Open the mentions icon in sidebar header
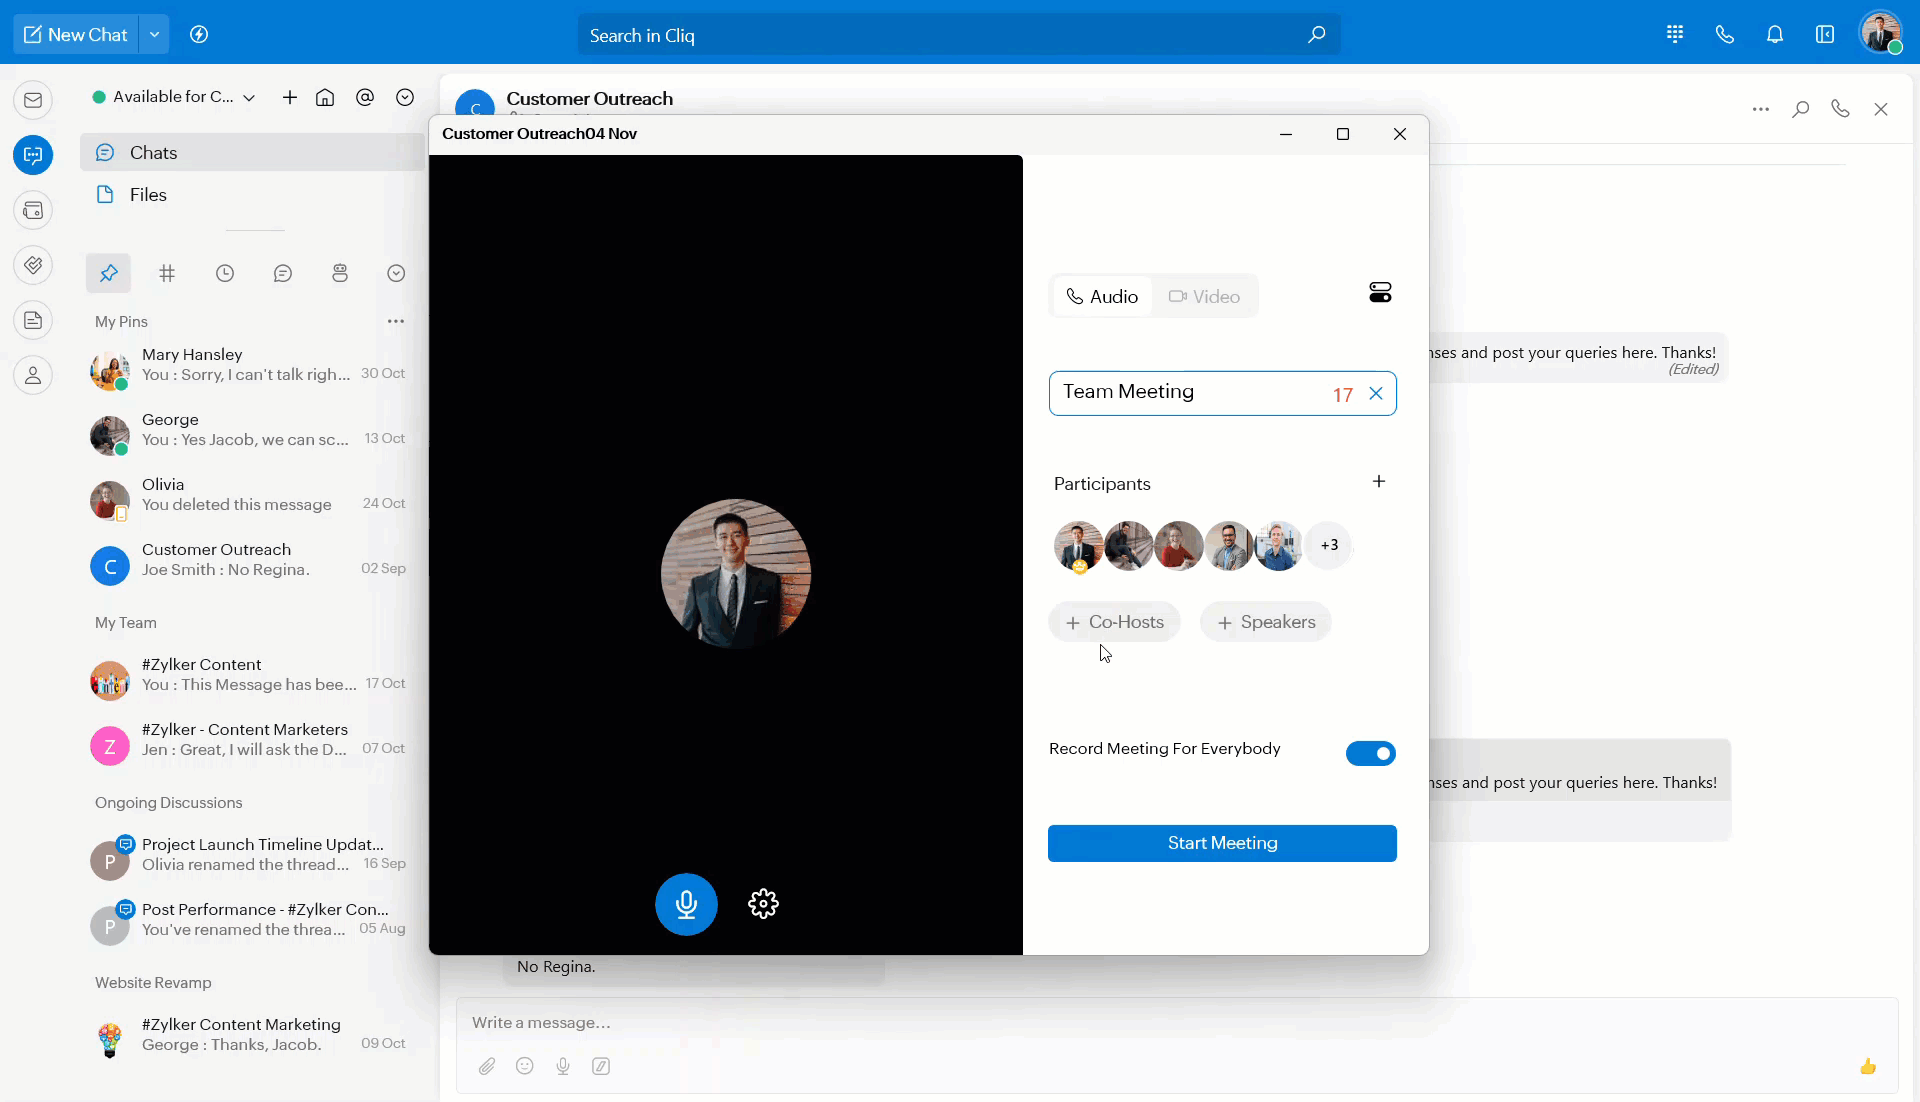 tap(365, 97)
